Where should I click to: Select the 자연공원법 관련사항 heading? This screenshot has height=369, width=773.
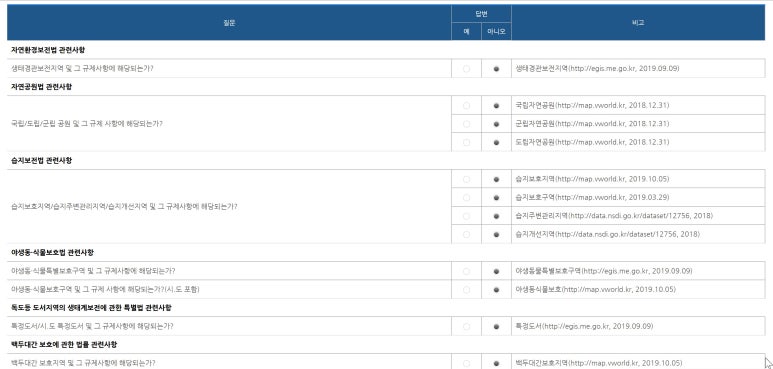[x=41, y=87]
